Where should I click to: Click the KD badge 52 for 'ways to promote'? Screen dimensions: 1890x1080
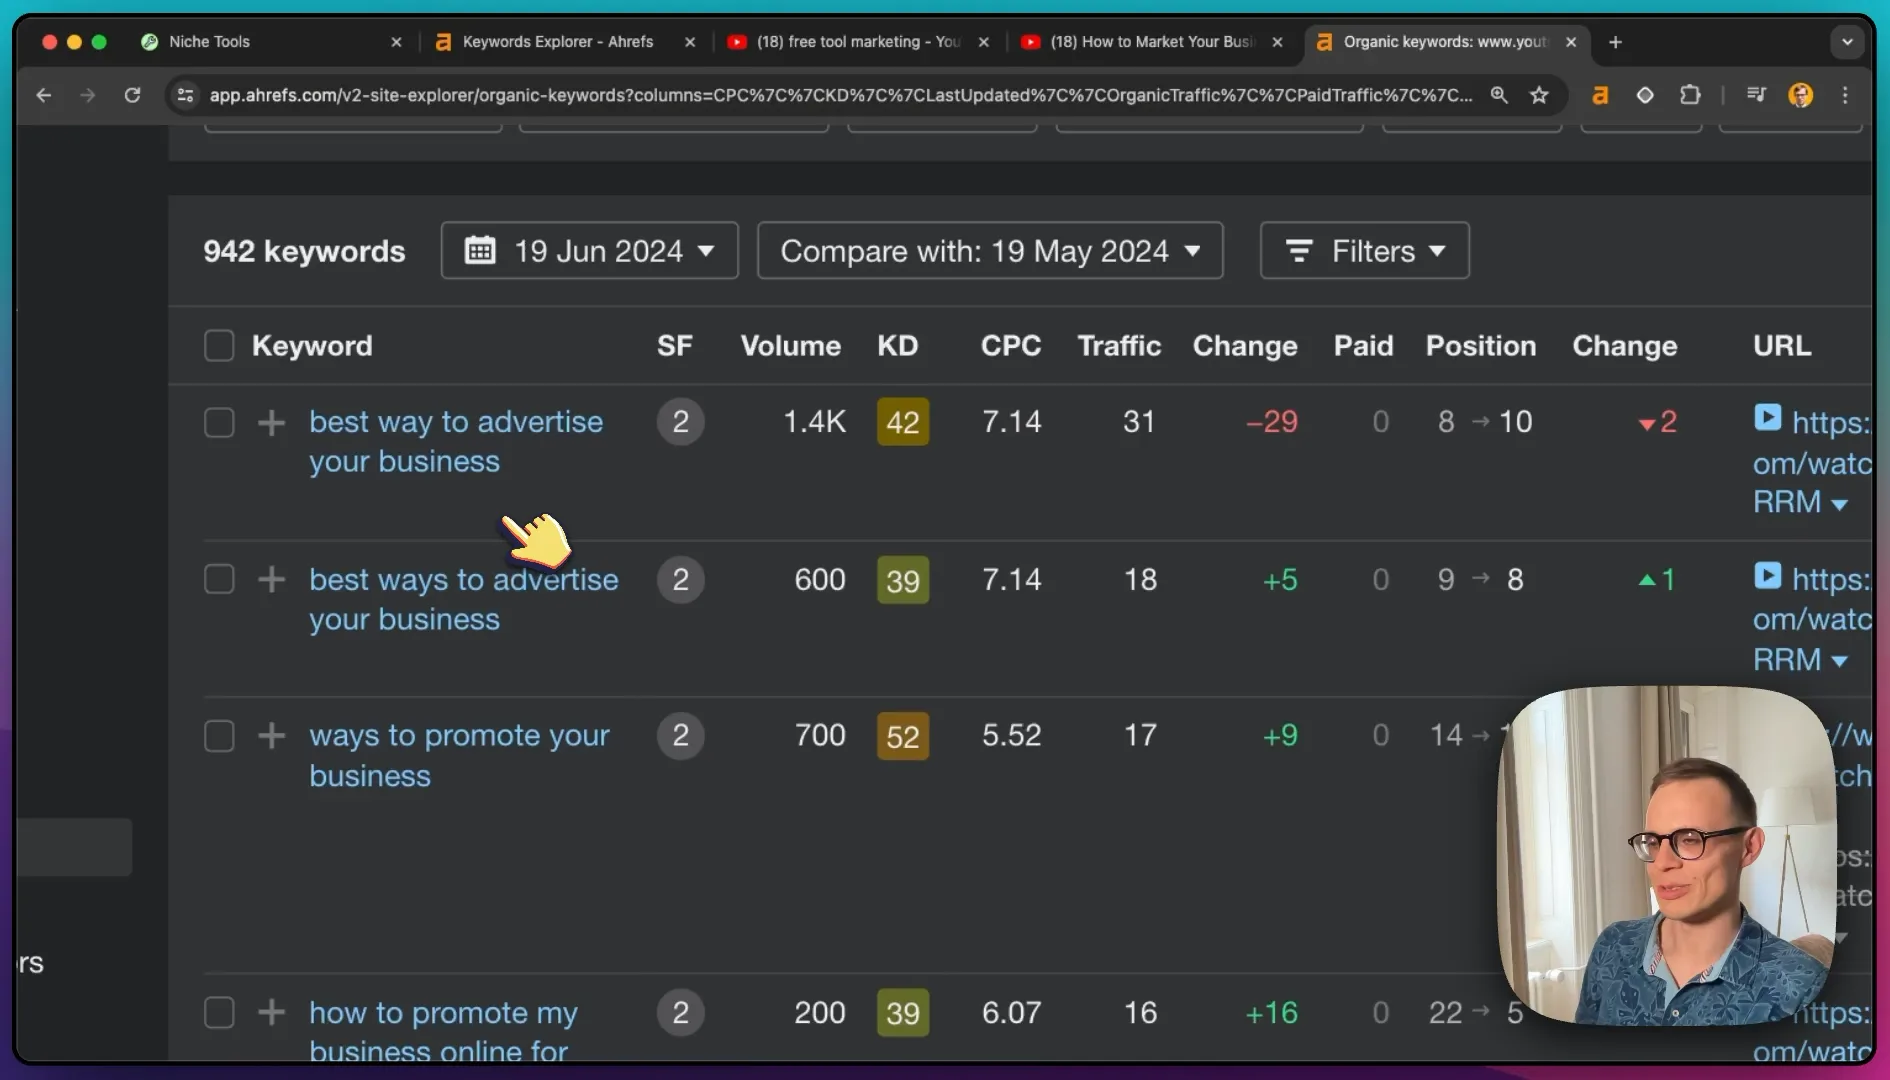[903, 736]
